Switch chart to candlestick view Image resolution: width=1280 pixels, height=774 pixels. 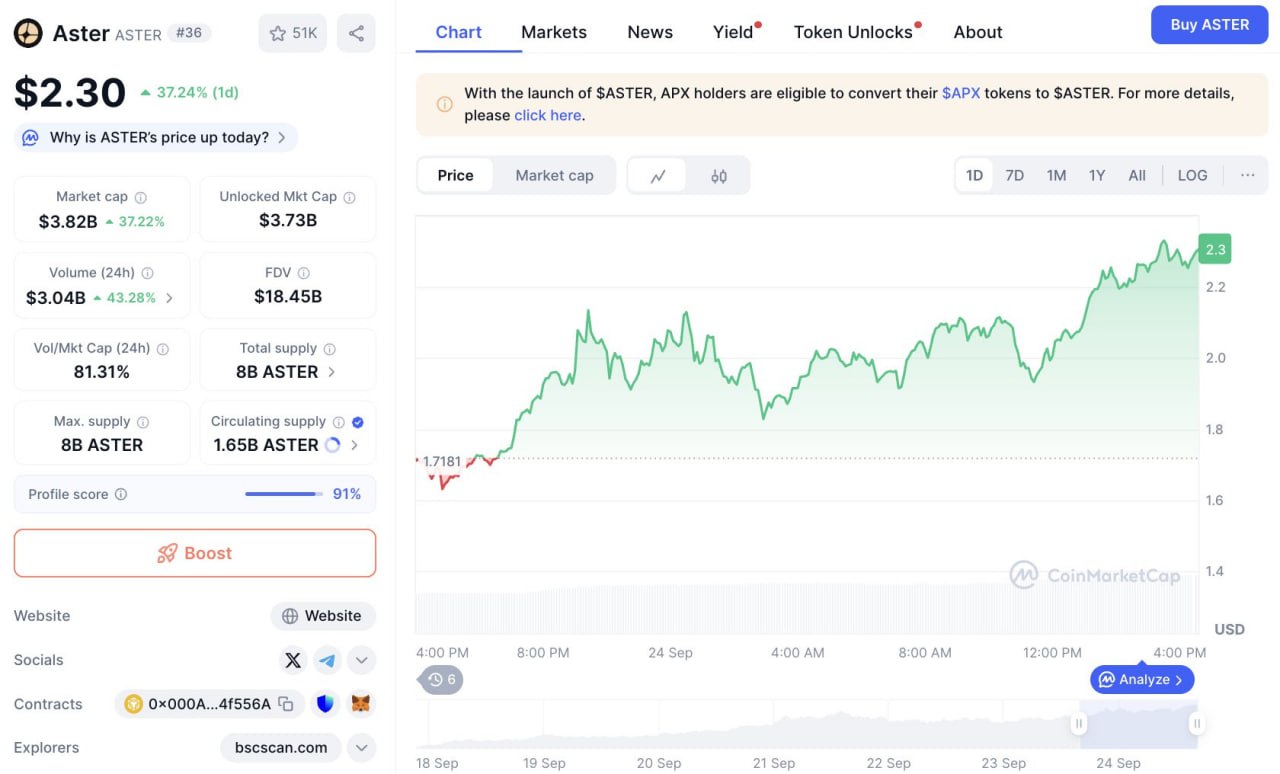[x=718, y=176]
